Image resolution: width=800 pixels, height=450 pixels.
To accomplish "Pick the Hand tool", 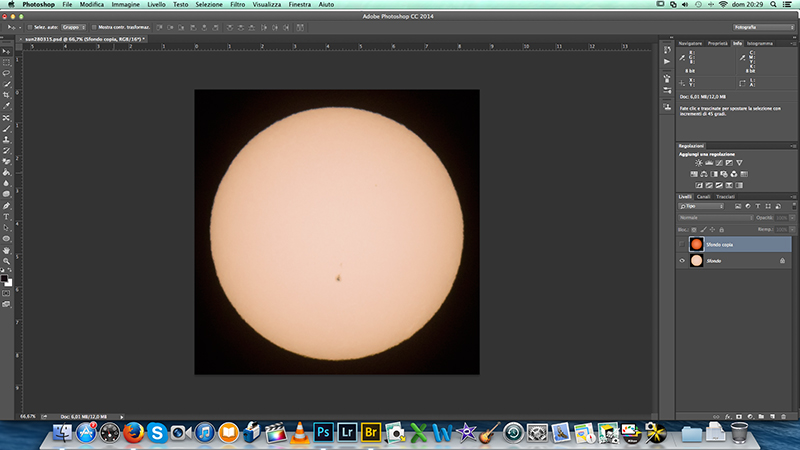I will [x=6, y=250].
